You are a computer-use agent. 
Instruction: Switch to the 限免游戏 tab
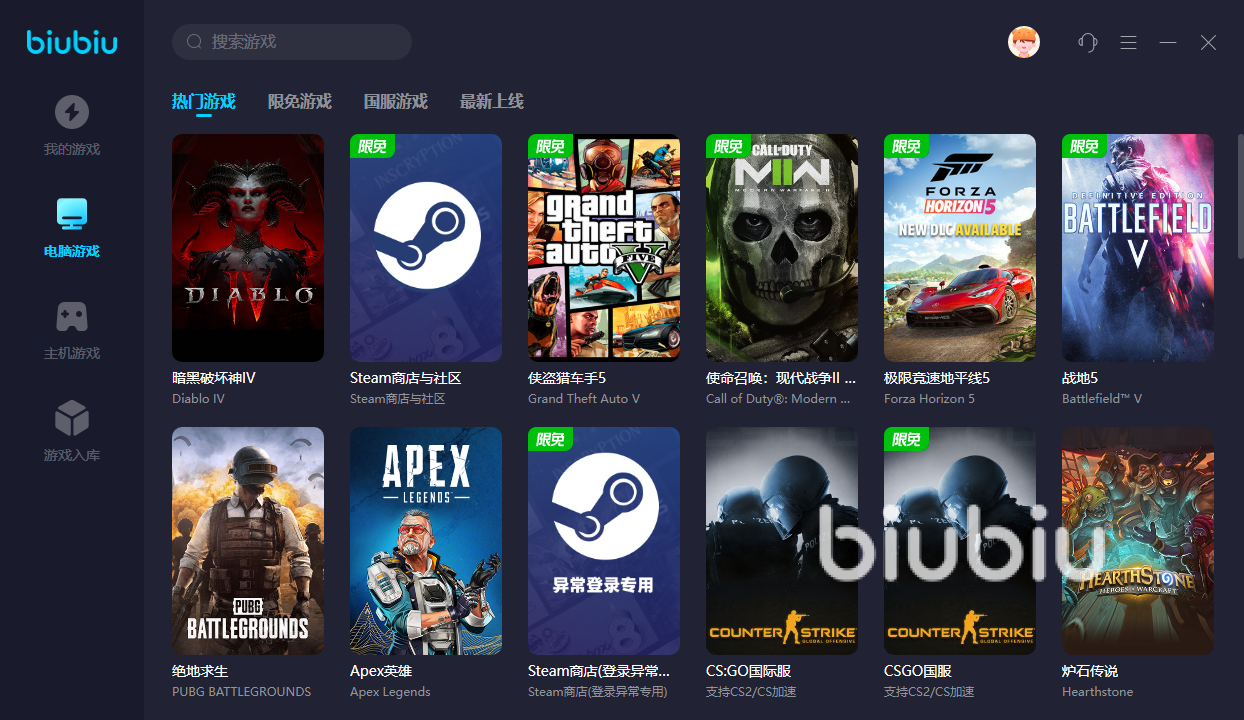[299, 101]
